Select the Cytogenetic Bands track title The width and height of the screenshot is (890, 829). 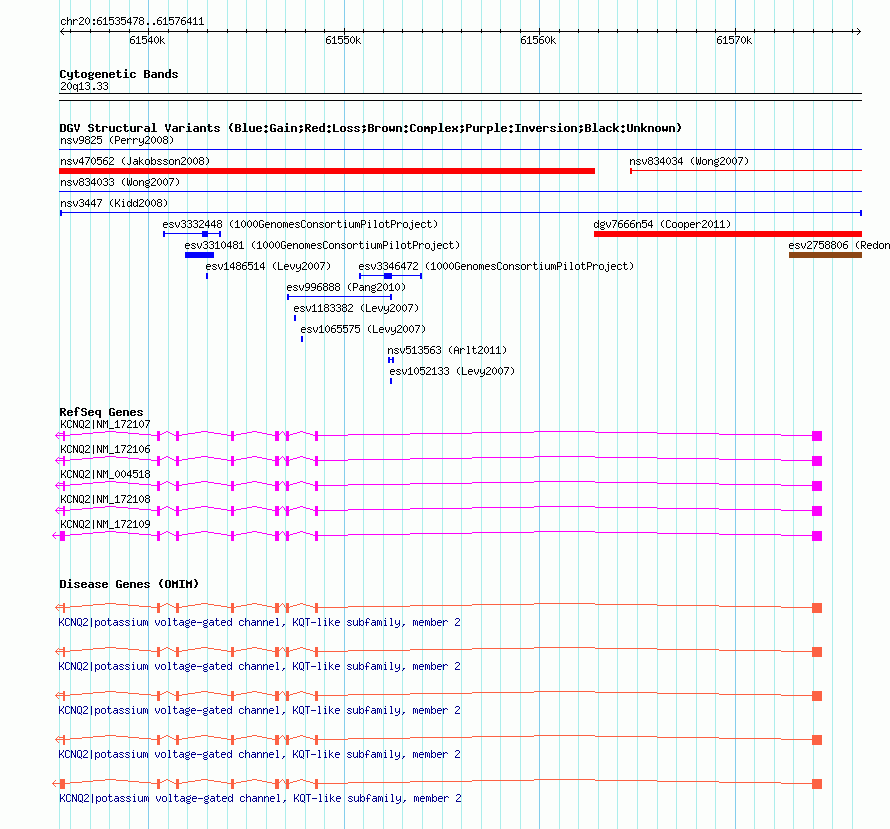pyautogui.click(x=119, y=74)
